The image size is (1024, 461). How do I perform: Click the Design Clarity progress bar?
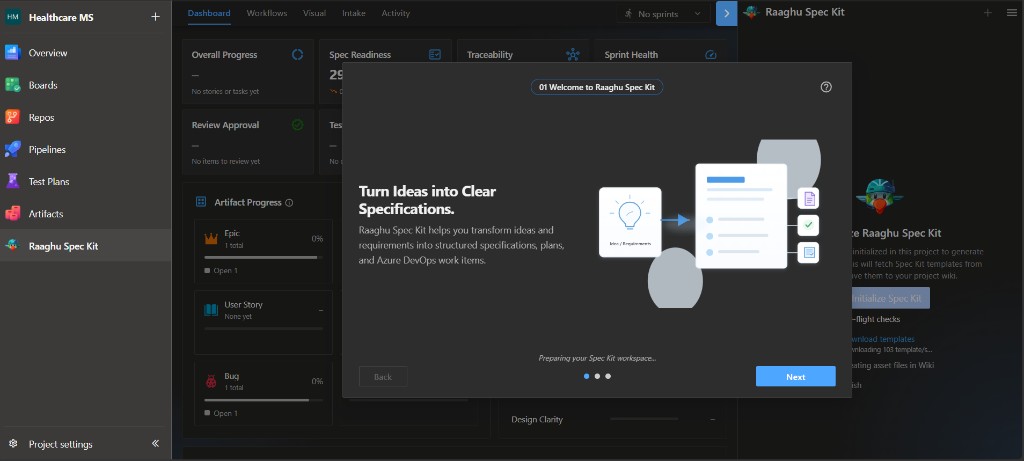click(644, 419)
